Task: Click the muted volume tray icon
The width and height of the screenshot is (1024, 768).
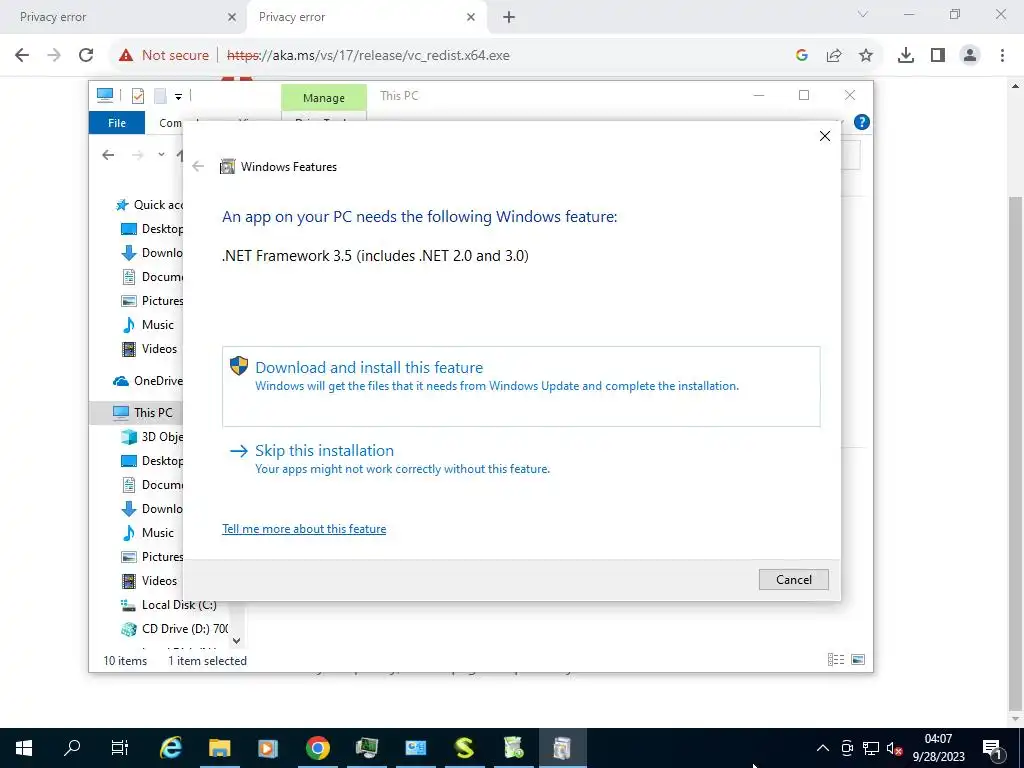Action: [895, 748]
